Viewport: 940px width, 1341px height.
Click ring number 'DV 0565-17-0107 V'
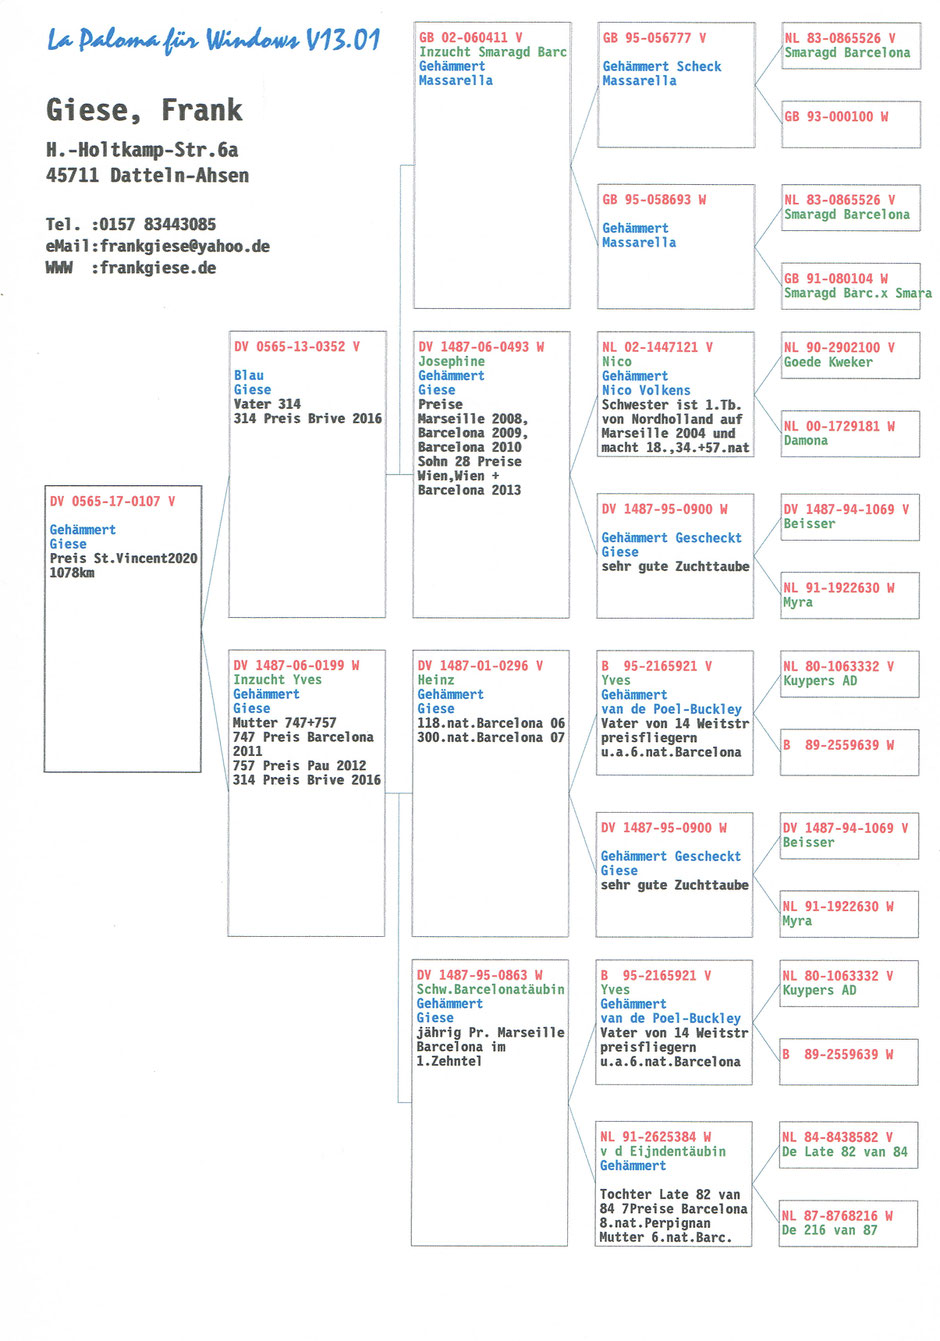point(112,501)
